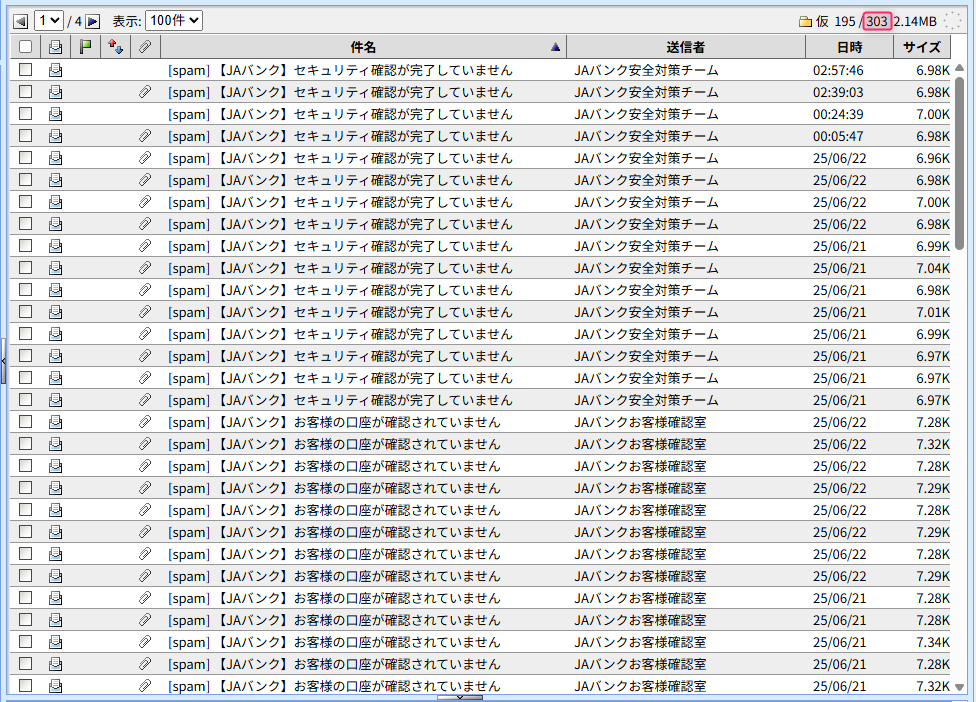Open the お客様の口座 subject in the 7.34K row
Image resolution: width=976 pixels, height=702 pixels.
[x=334, y=642]
